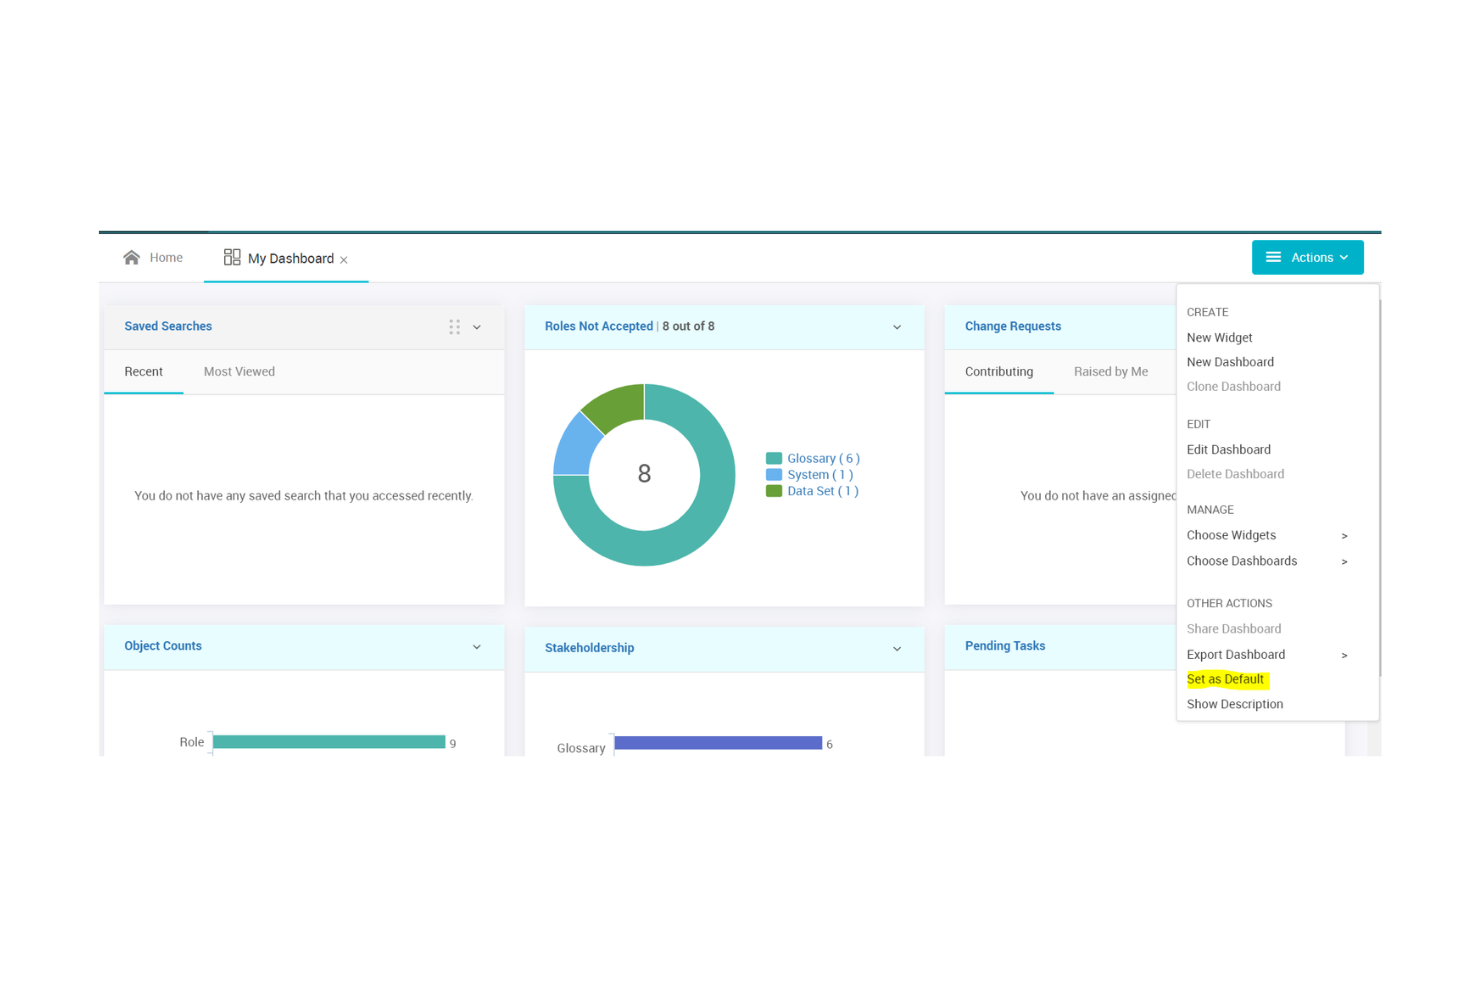
Task: Open Choose Widgets submenu
Action: 1267,535
